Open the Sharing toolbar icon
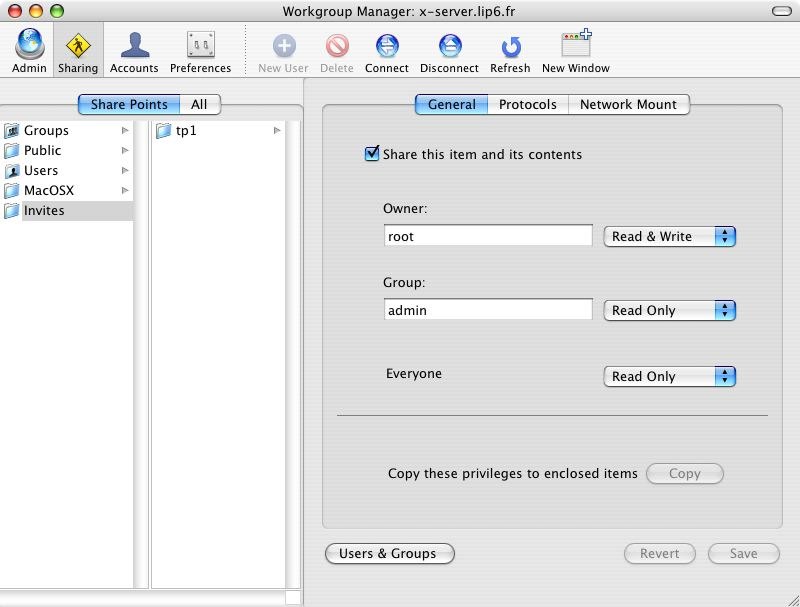 click(78, 46)
